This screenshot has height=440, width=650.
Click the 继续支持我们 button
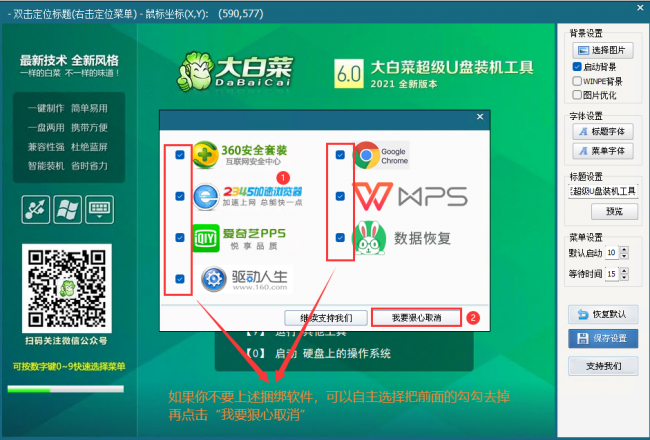pos(326,318)
